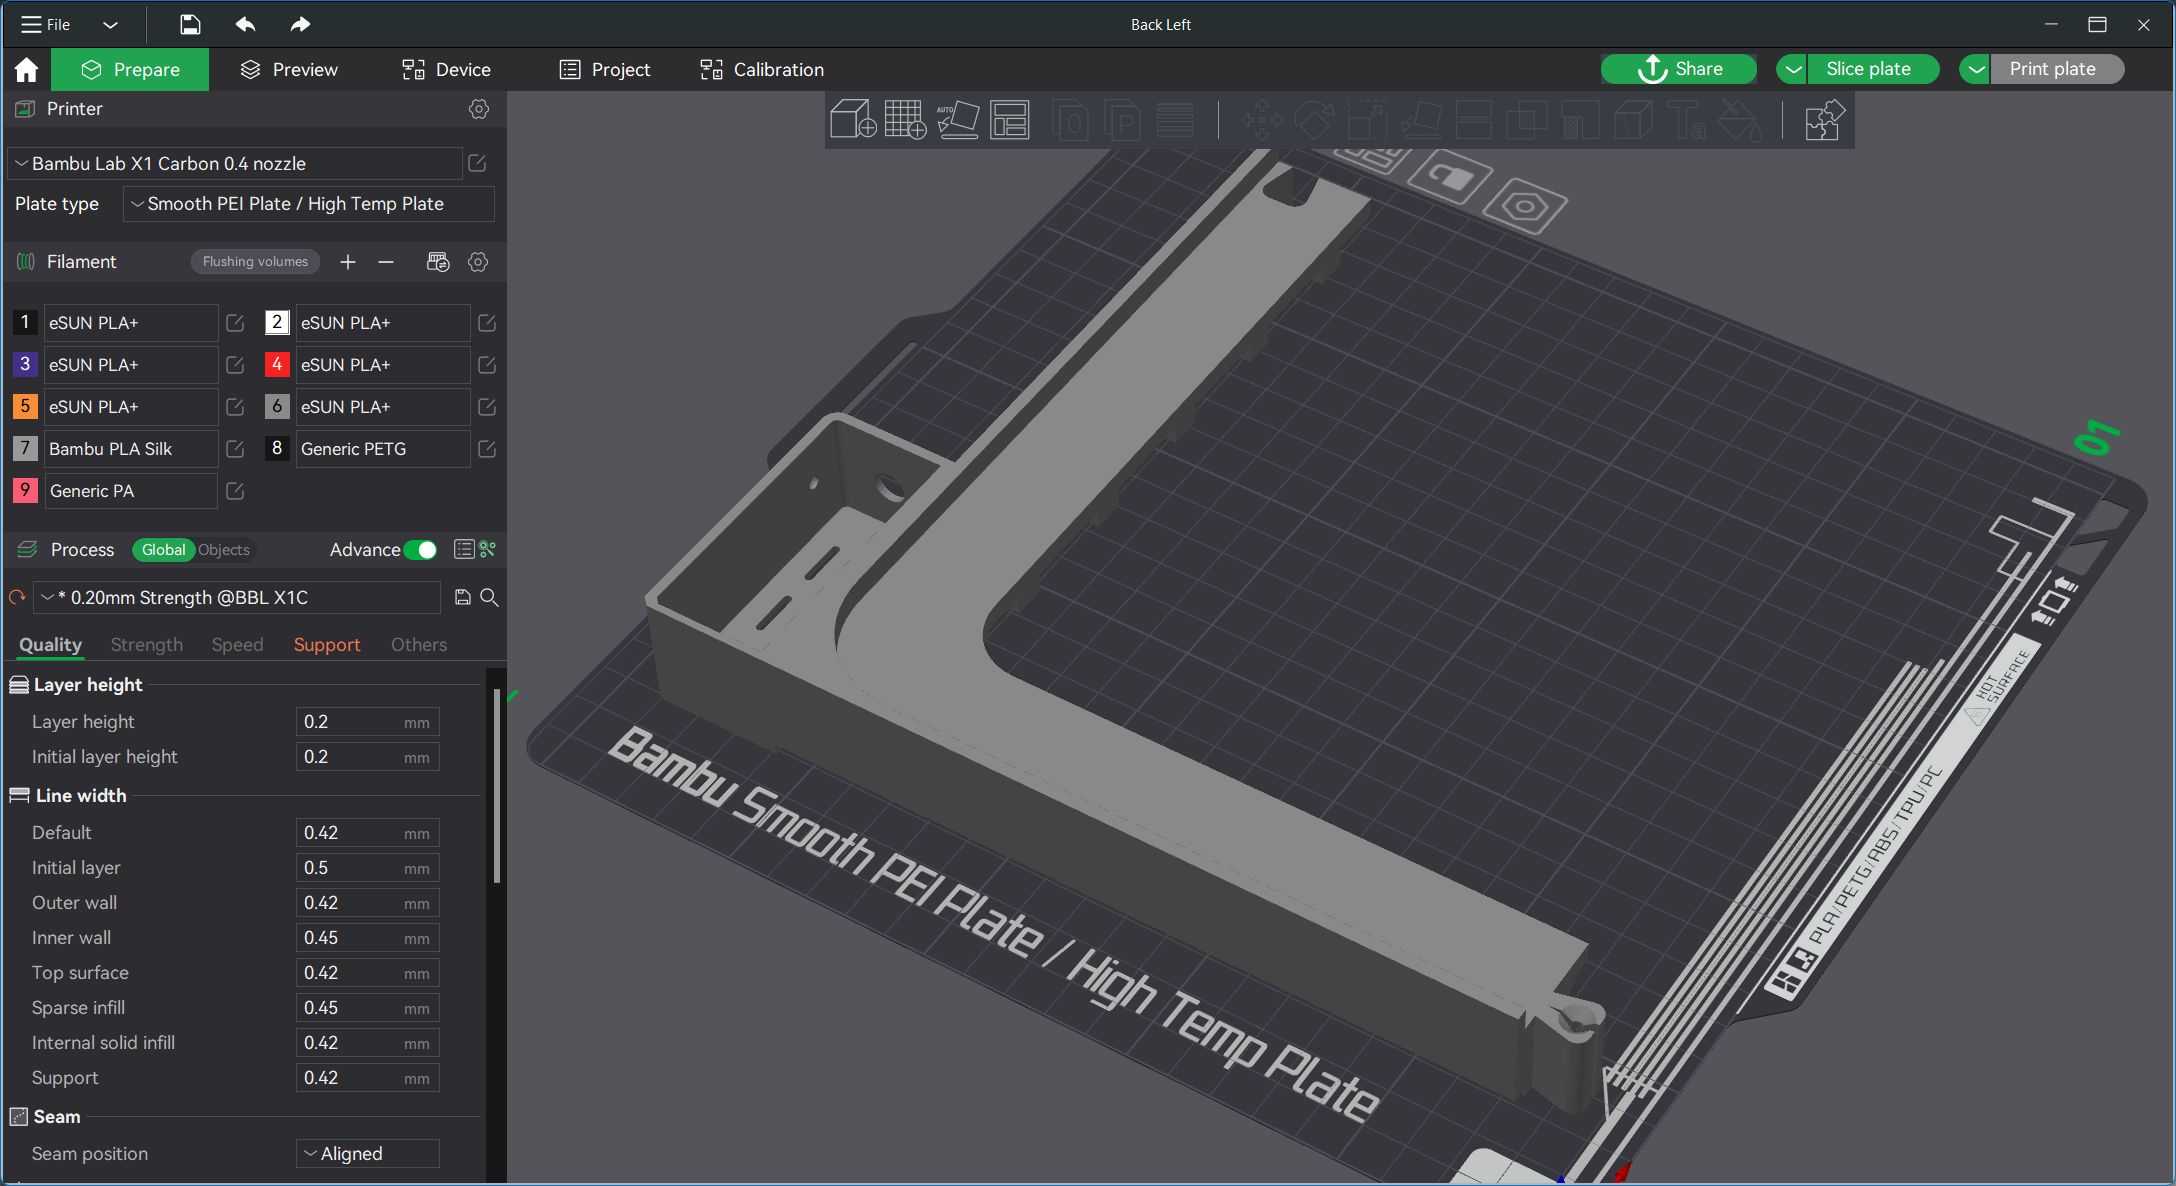Click the Arrange all objects icon
Screen dimensions: 2176x1186
[1010, 120]
